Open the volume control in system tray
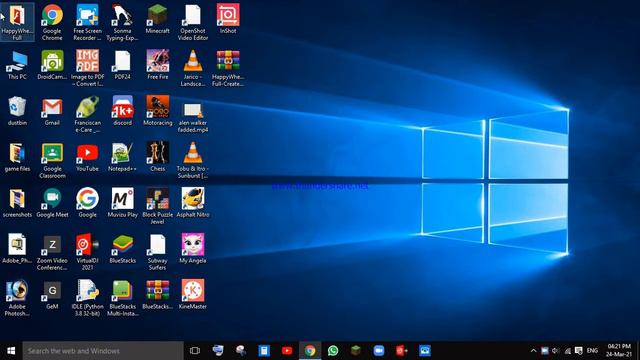Image resolution: width=640 pixels, height=360 pixels. [x=556, y=351]
